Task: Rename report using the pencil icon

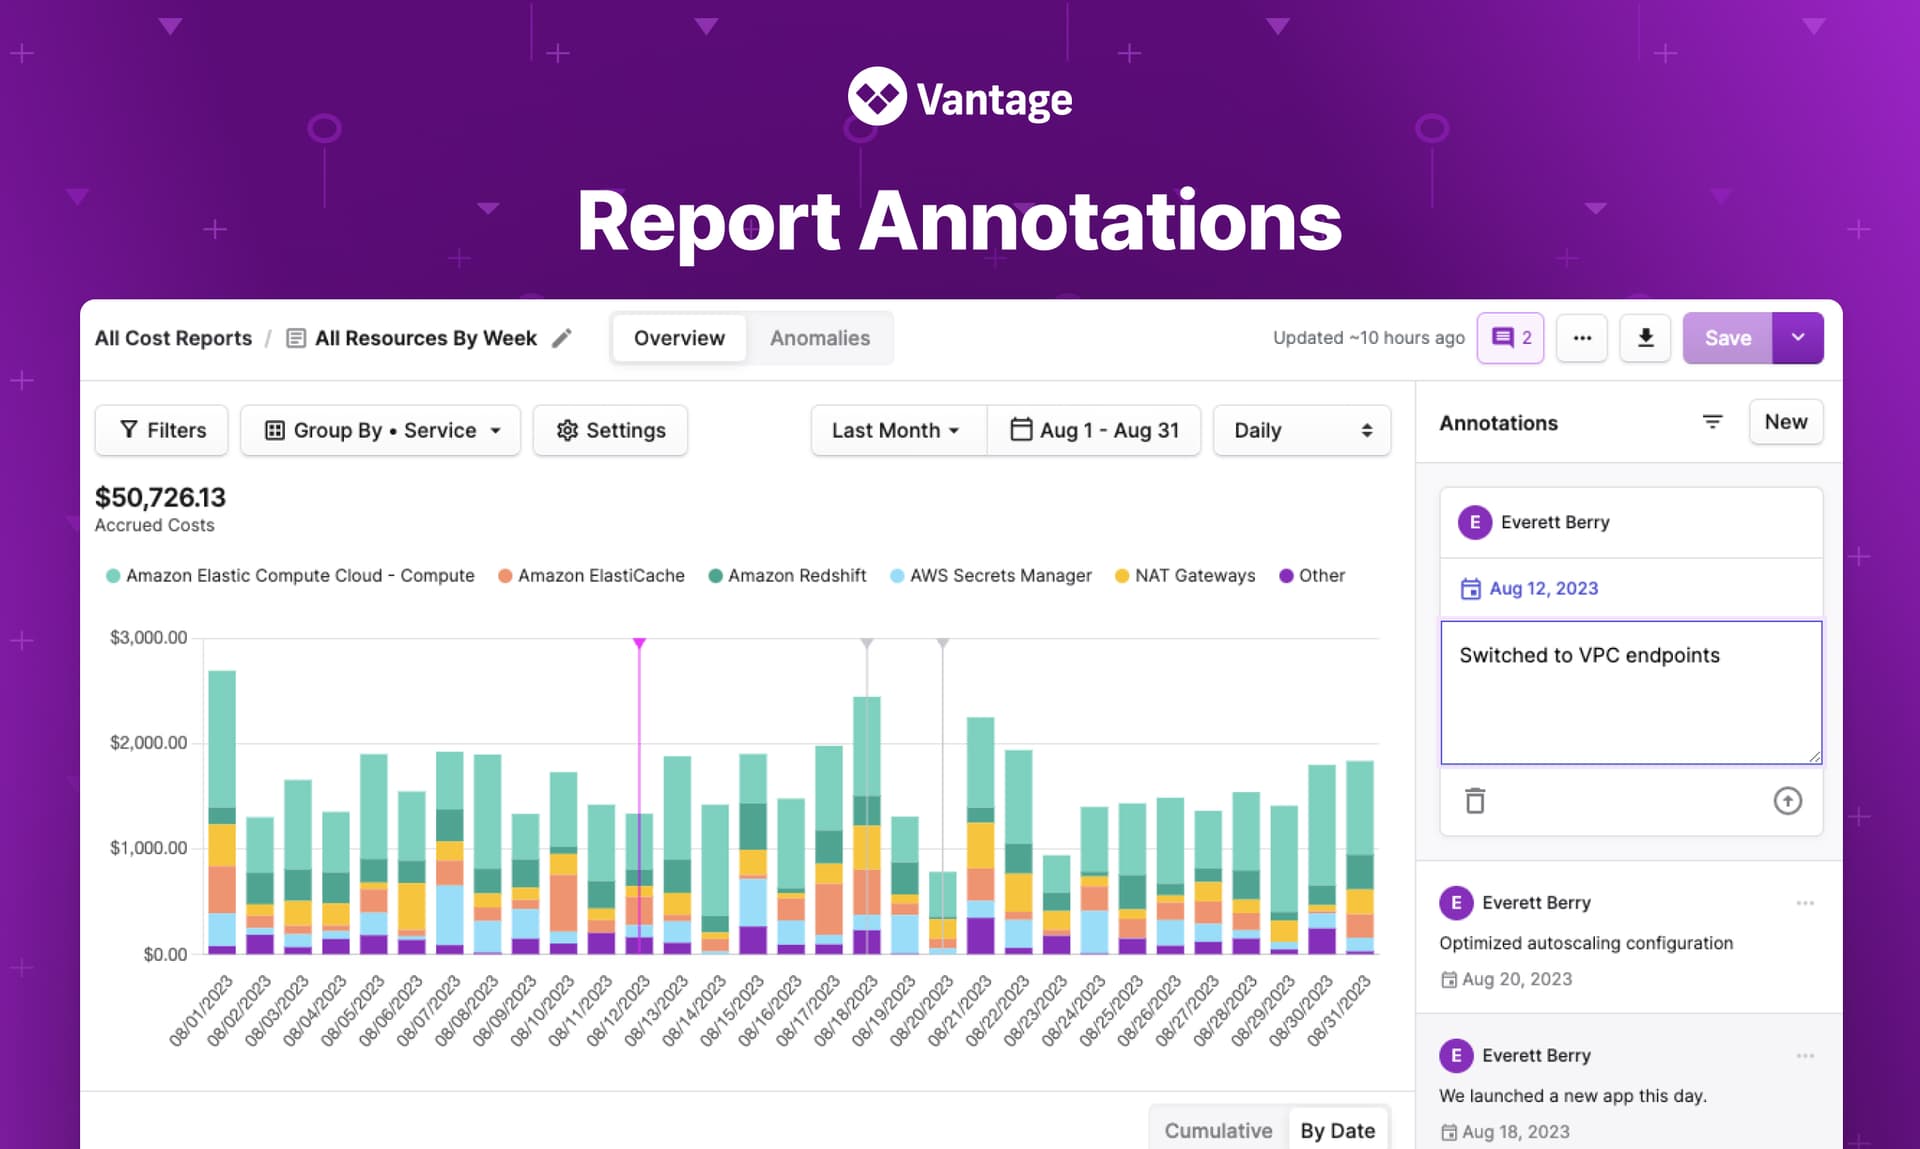Action: click(562, 338)
